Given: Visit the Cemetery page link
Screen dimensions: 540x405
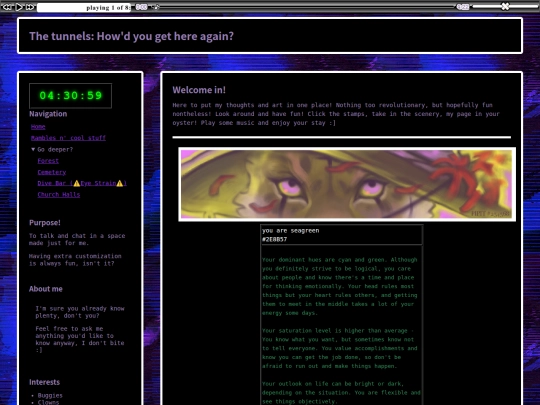Looking at the screenshot, I should [x=52, y=172].
